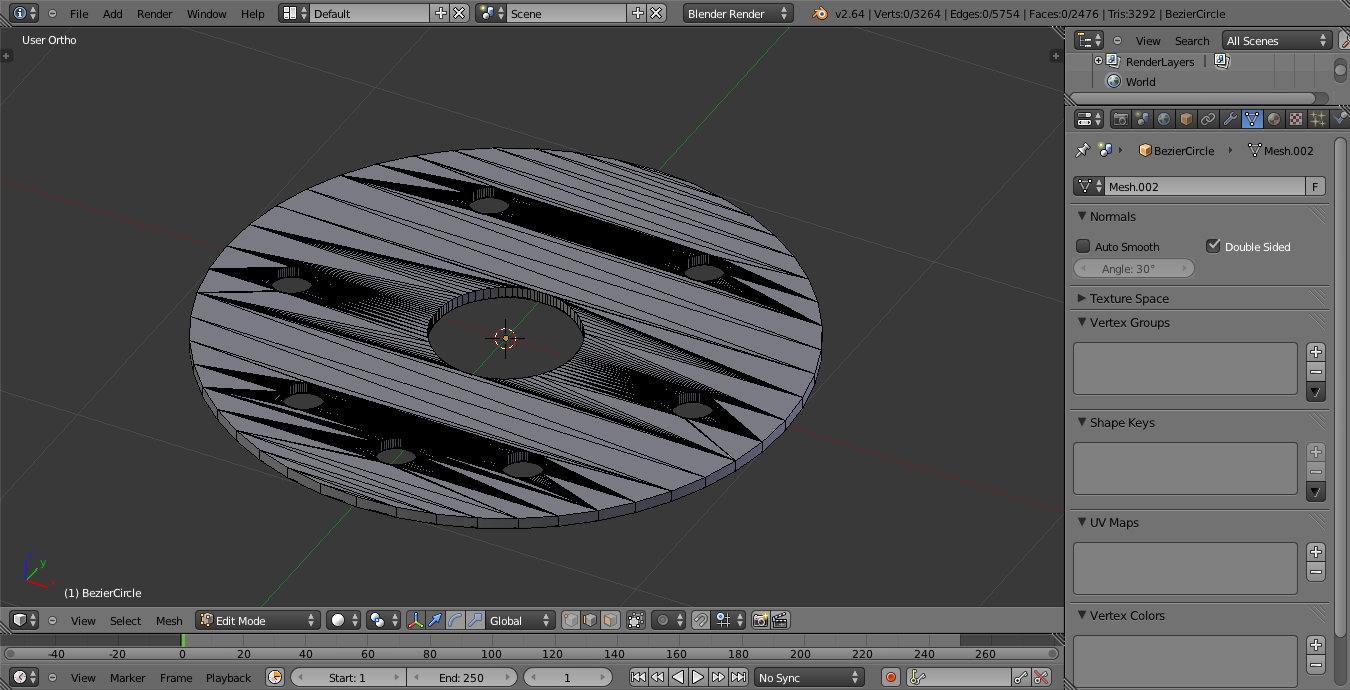Viewport: 1350px width, 690px height.
Task: Open the Mesh menu in the 3D view header
Action: coord(169,620)
